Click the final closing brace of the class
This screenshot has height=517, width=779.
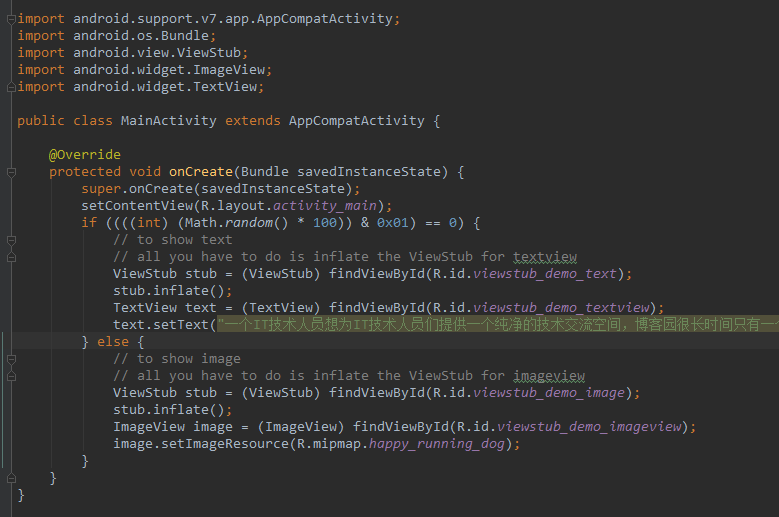21,495
